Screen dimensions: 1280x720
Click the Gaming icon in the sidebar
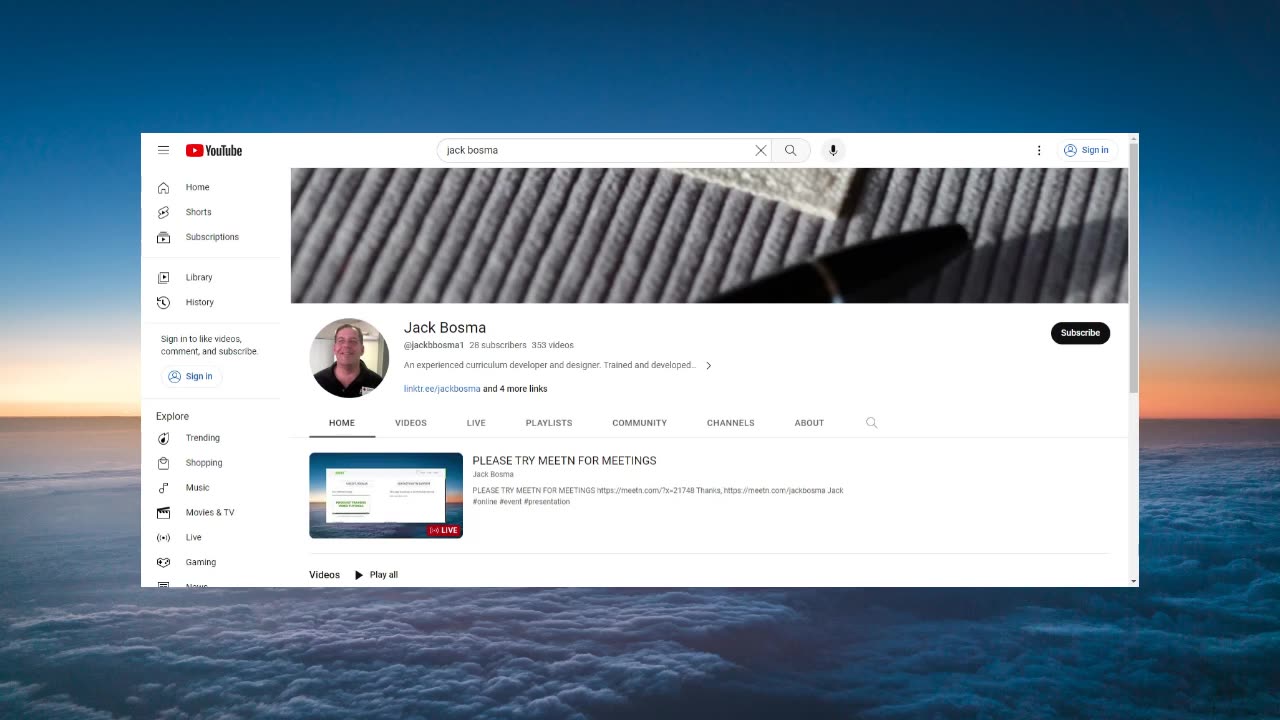pyautogui.click(x=163, y=562)
